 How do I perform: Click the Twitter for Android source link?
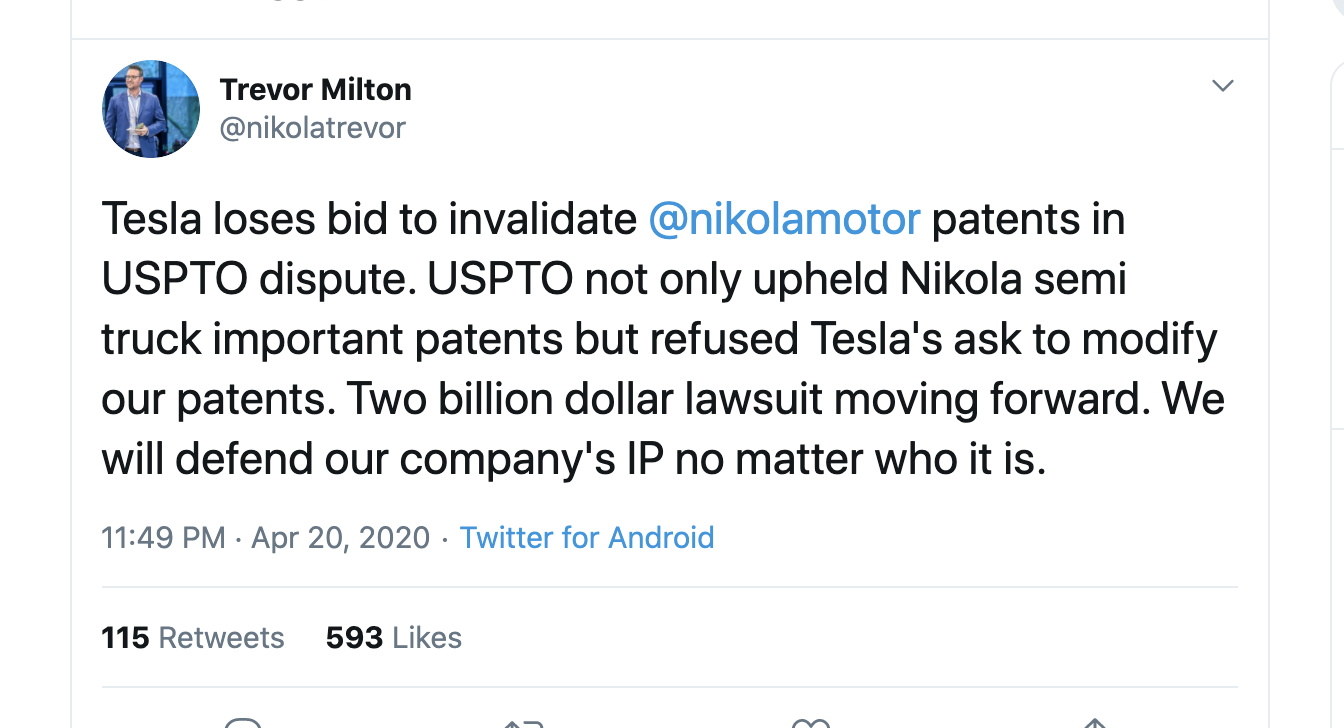587,538
